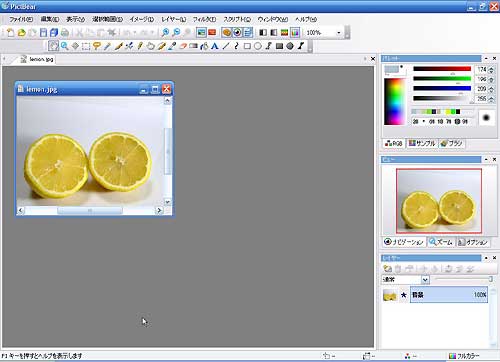
Task: Click the Zoom In magnifier toolbar icon
Action: pyautogui.click(x=165, y=33)
